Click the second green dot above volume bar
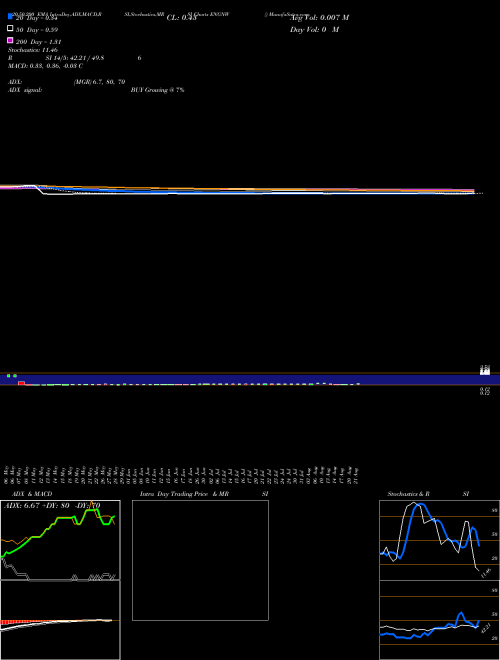The image size is (500, 660). (x=15, y=375)
